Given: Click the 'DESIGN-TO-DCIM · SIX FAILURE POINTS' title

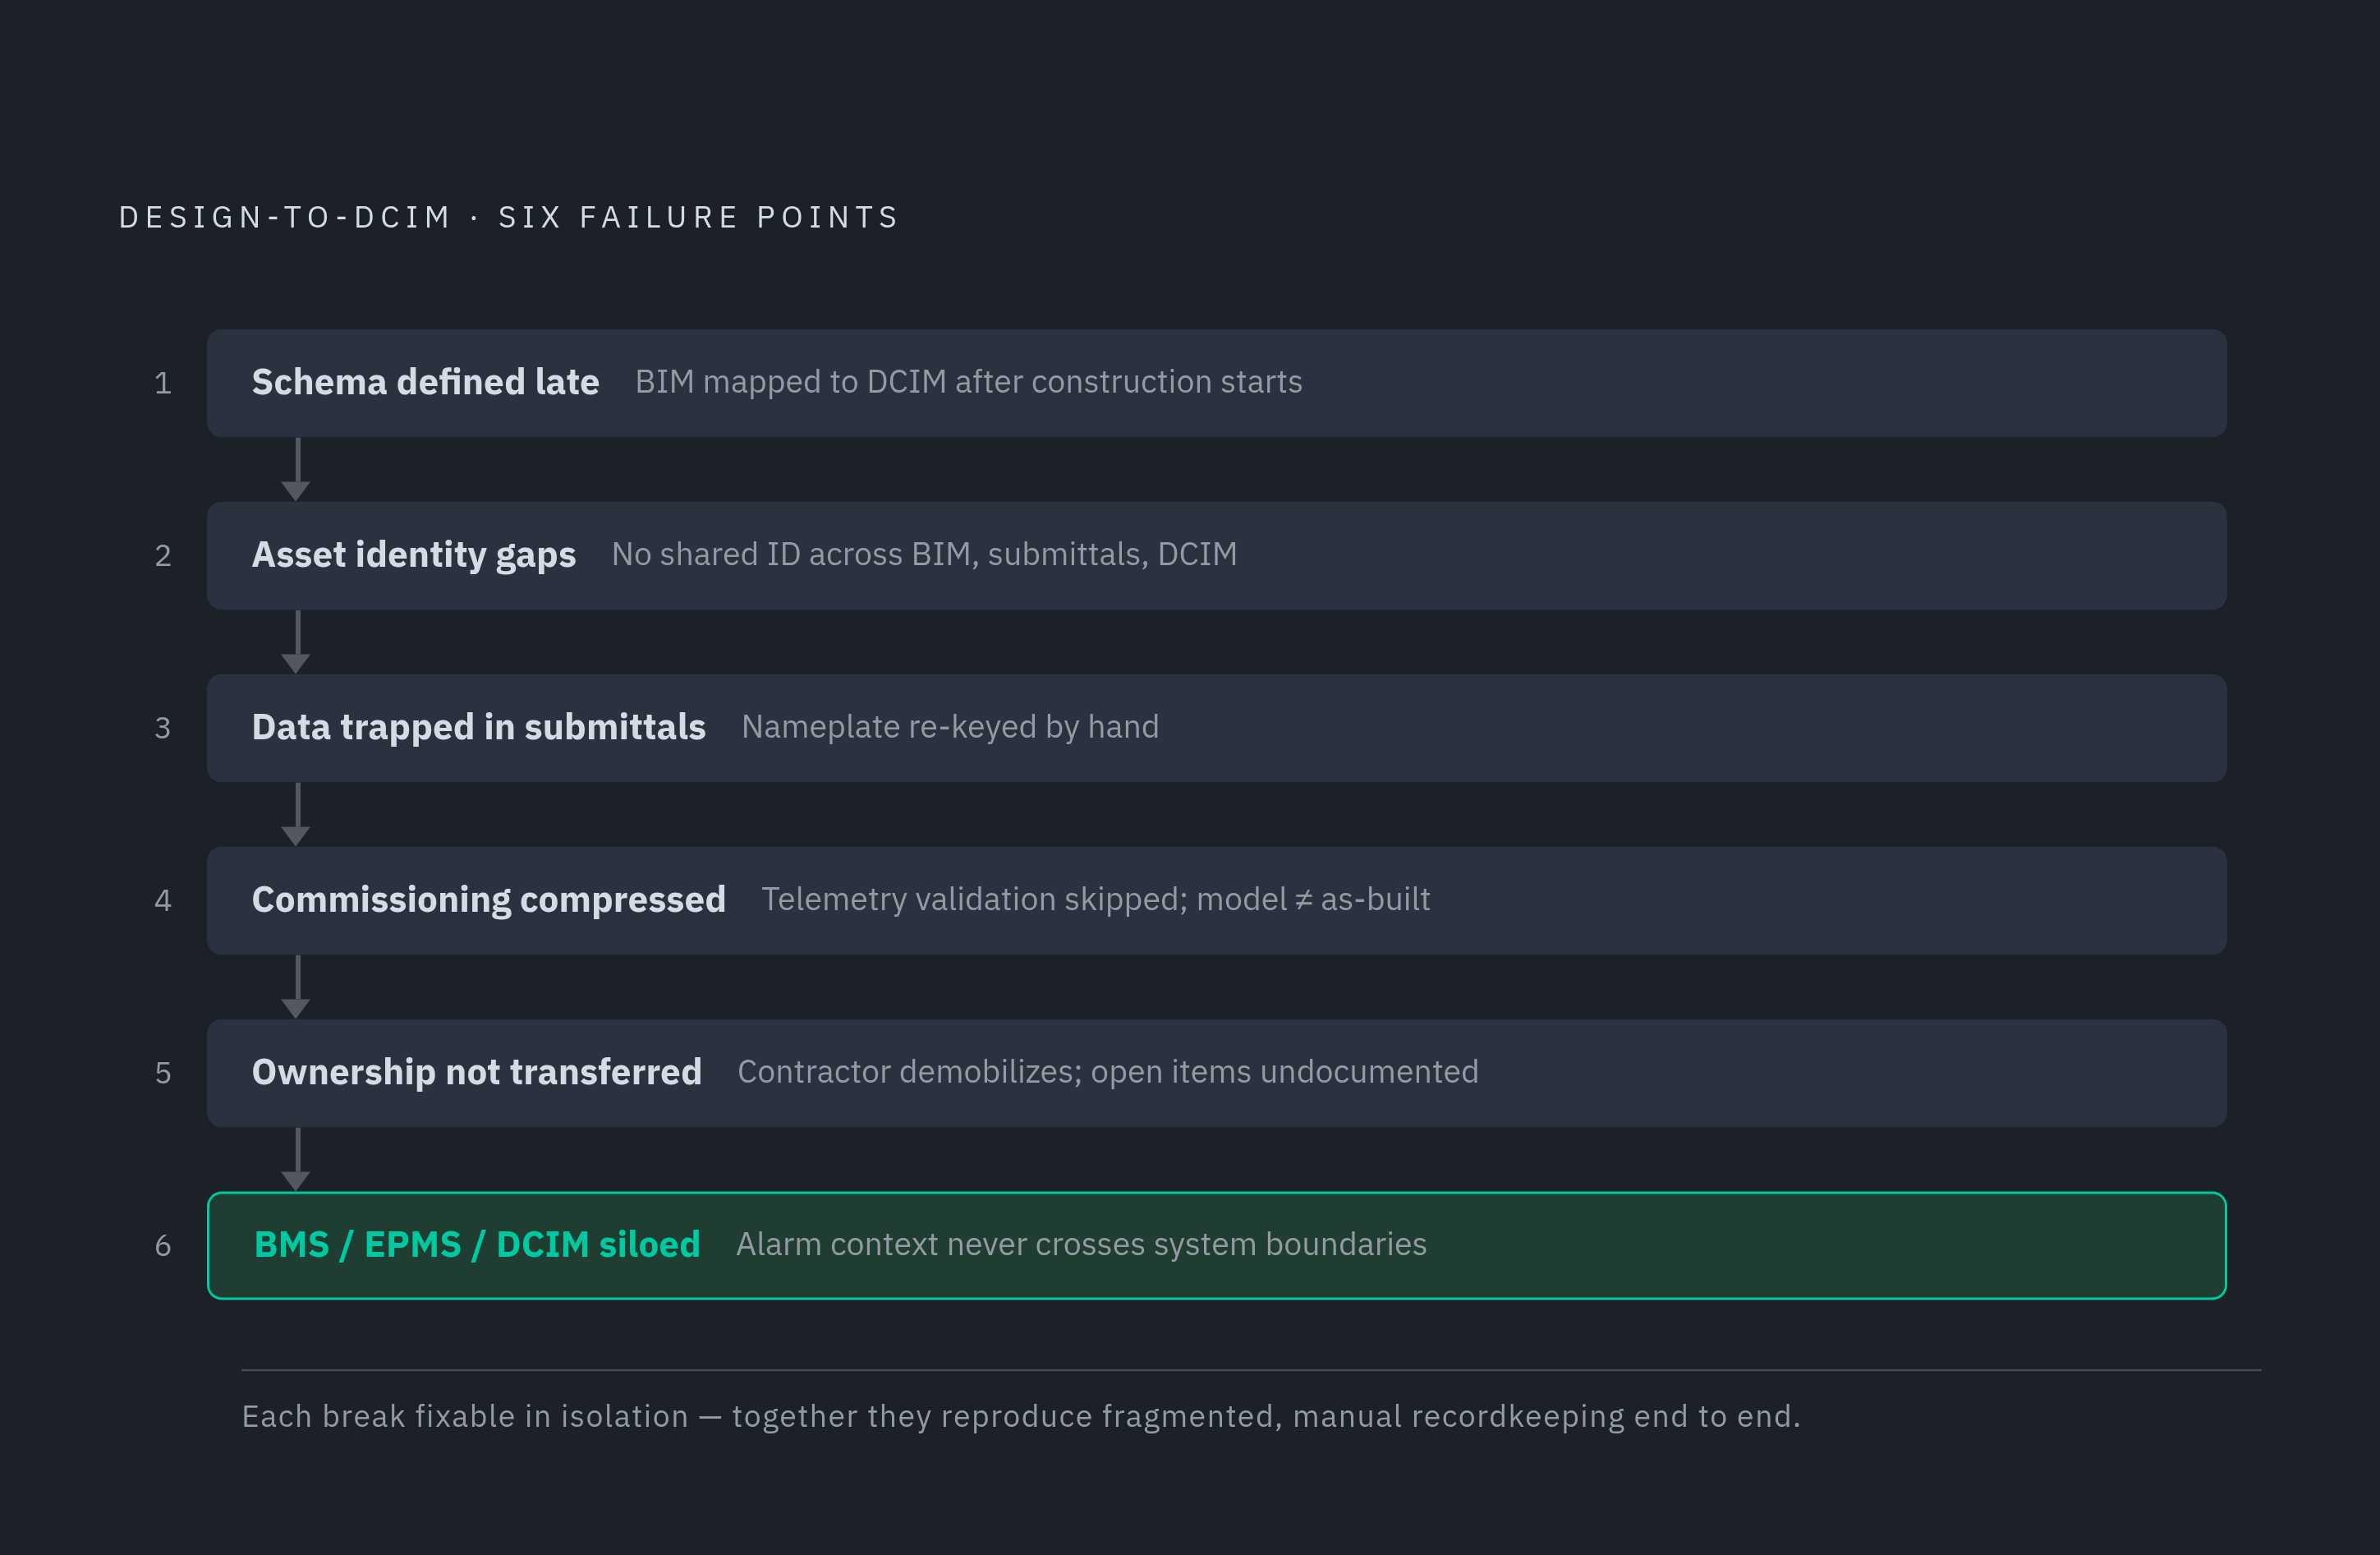Looking at the screenshot, I should (x=509, y=217).
